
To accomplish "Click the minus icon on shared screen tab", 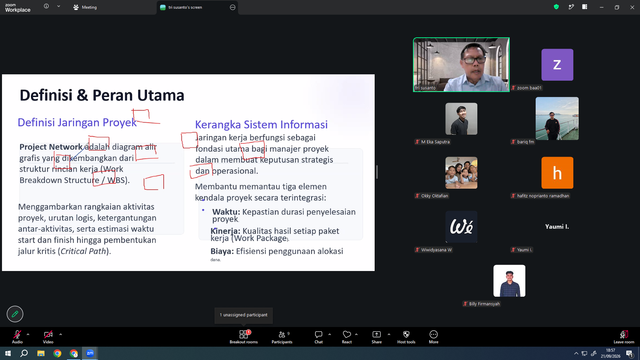I will 233,7.
